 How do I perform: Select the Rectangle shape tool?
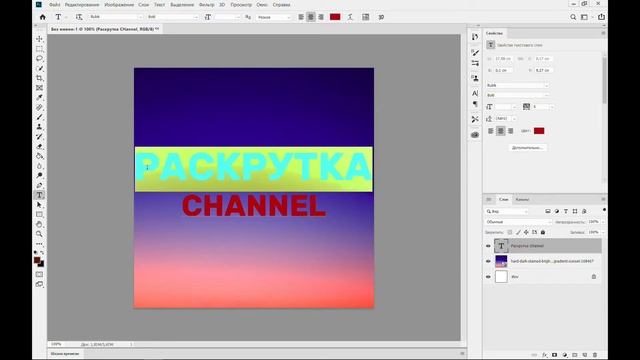tap(39, 215)
